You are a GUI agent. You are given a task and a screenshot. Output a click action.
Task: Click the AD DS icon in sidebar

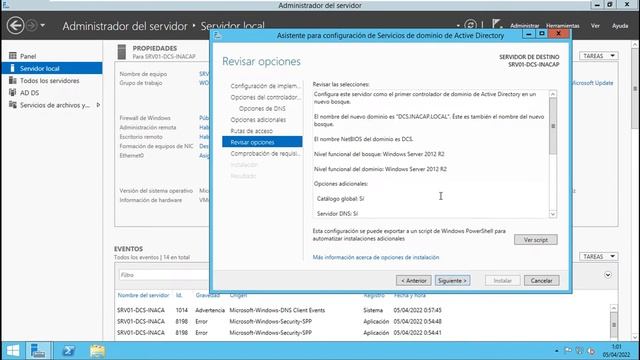coord(13,92)
